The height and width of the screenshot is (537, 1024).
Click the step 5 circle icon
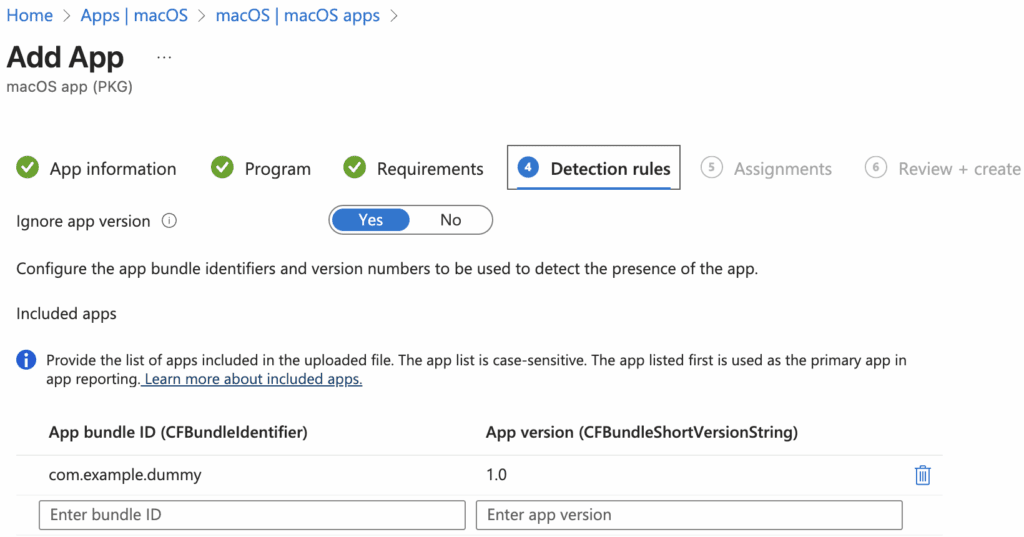pyautogui.click(x=711, y=168)
